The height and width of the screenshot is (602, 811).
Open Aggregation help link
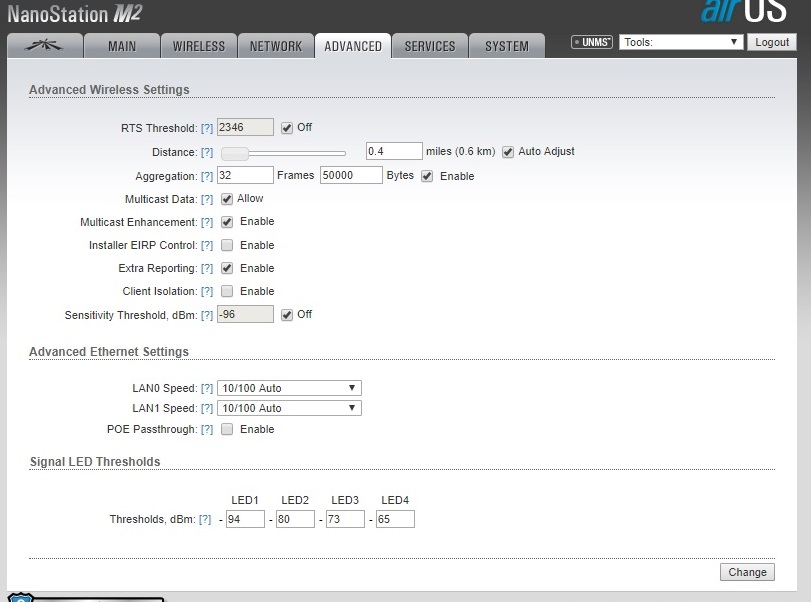click(207, 176)
